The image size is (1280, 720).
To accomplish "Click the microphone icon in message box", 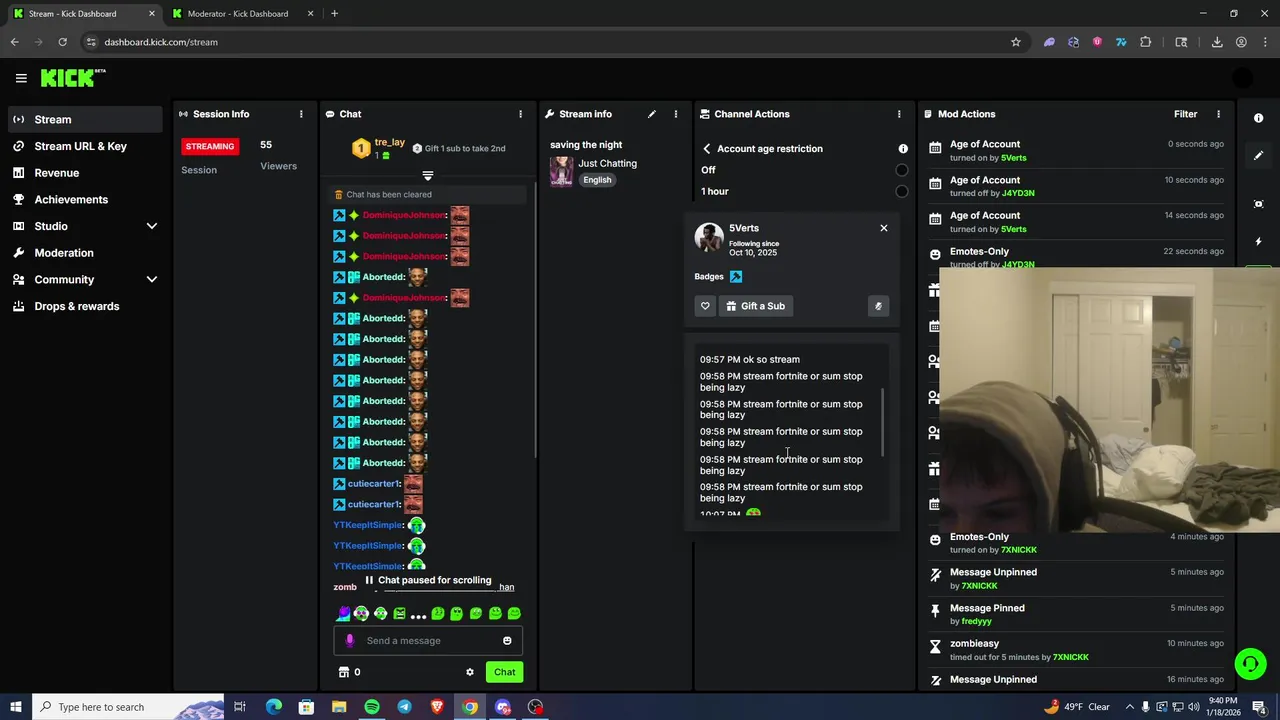I will pos(349,641).
